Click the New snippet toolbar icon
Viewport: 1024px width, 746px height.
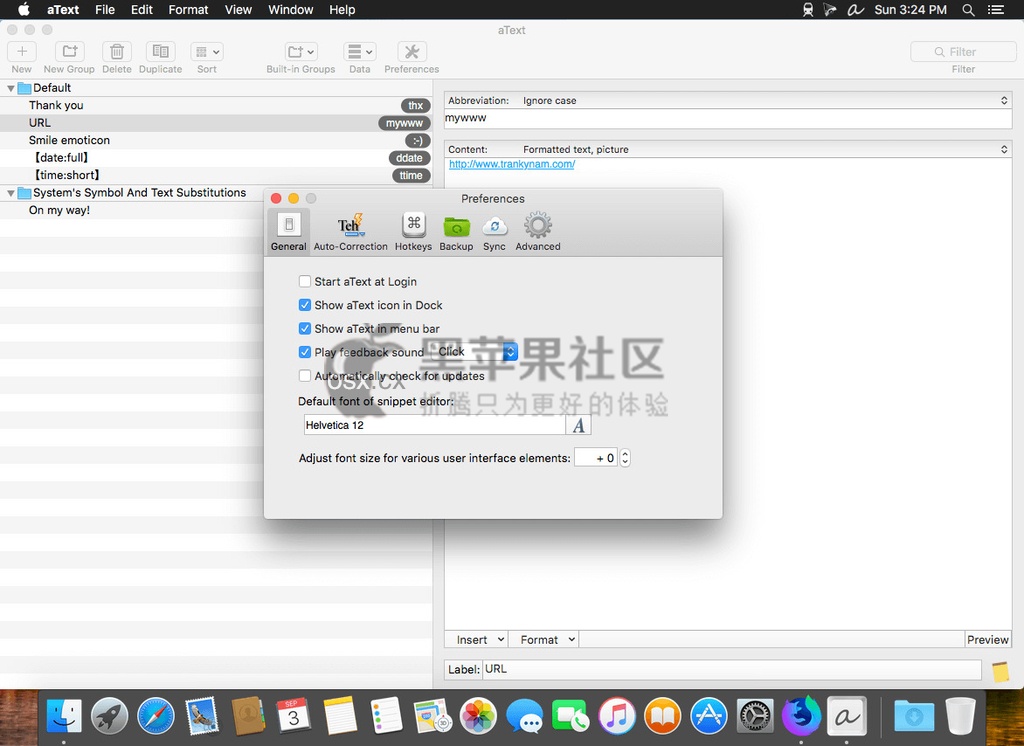pyautogui.click(x=22, y=52)
